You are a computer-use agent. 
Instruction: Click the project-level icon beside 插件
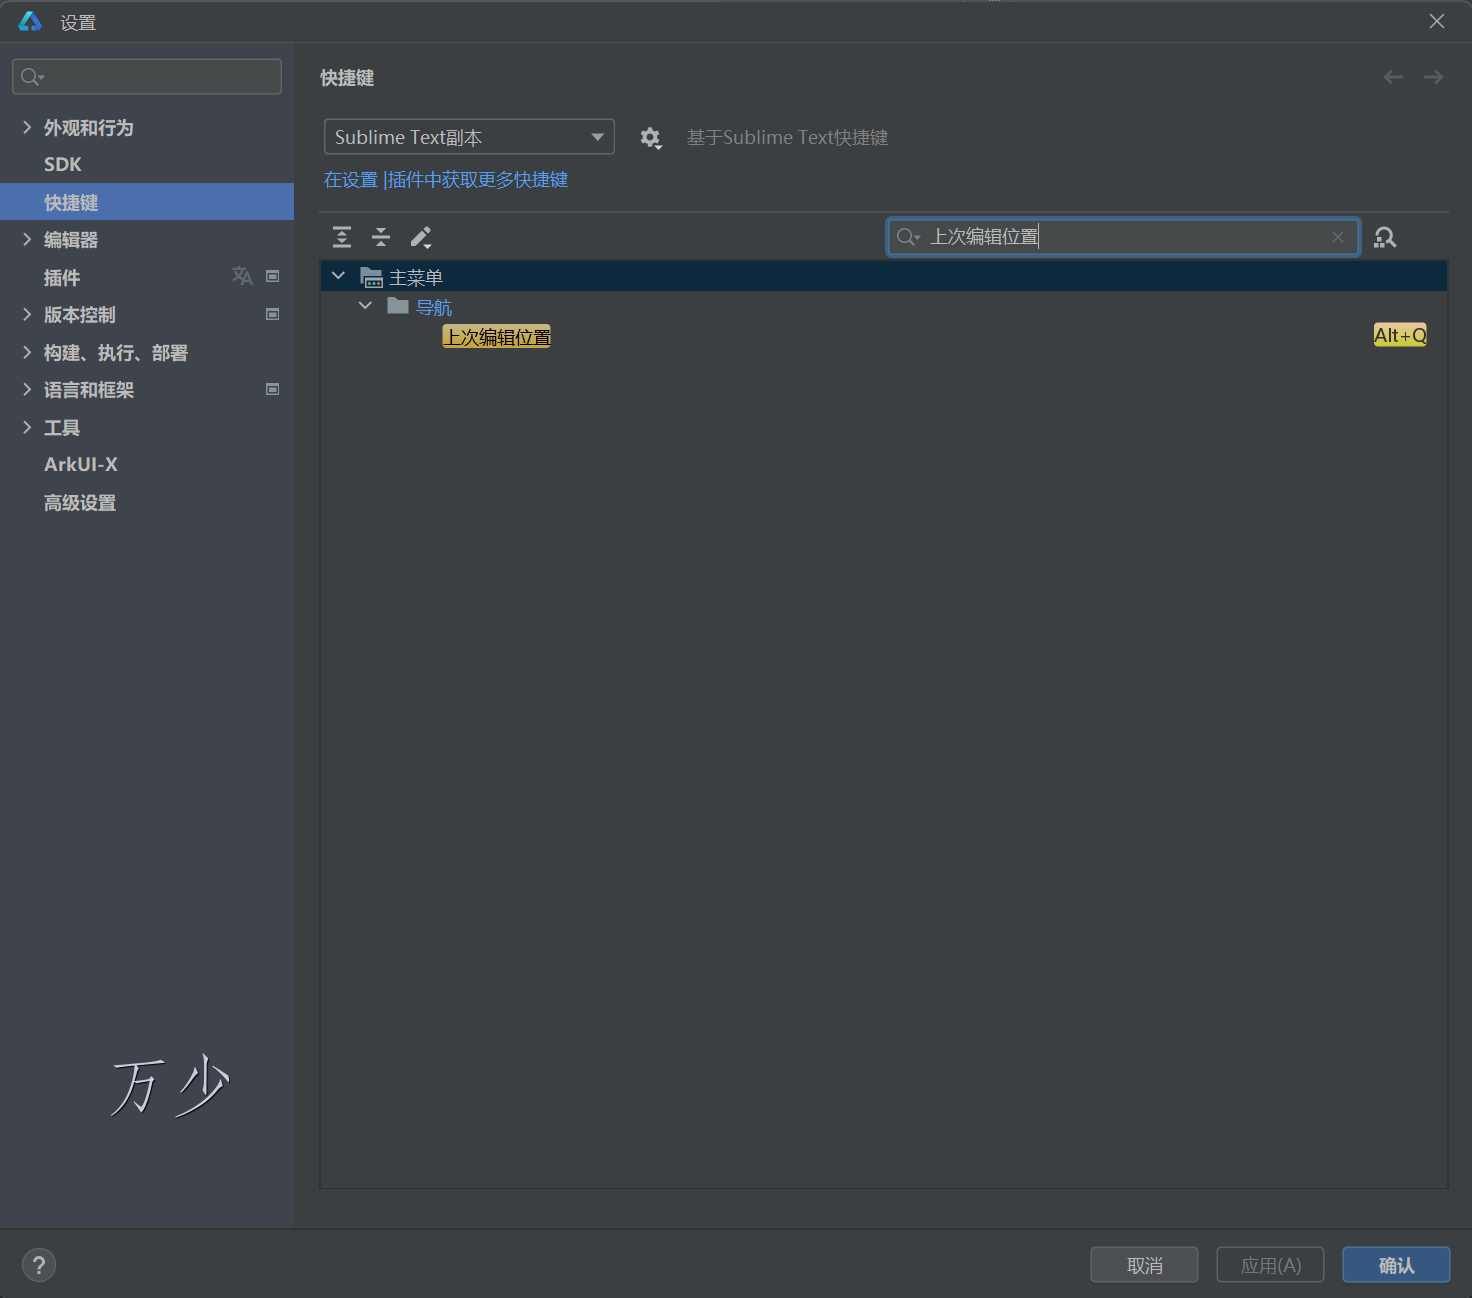(x=272, y=276)
